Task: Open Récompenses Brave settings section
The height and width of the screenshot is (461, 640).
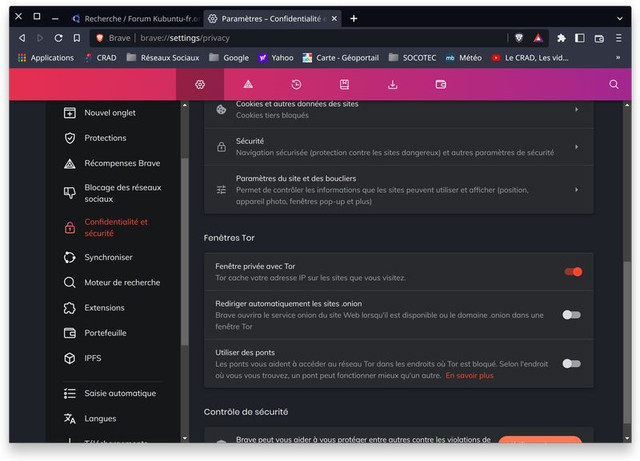Action: [x=112, y=163]
